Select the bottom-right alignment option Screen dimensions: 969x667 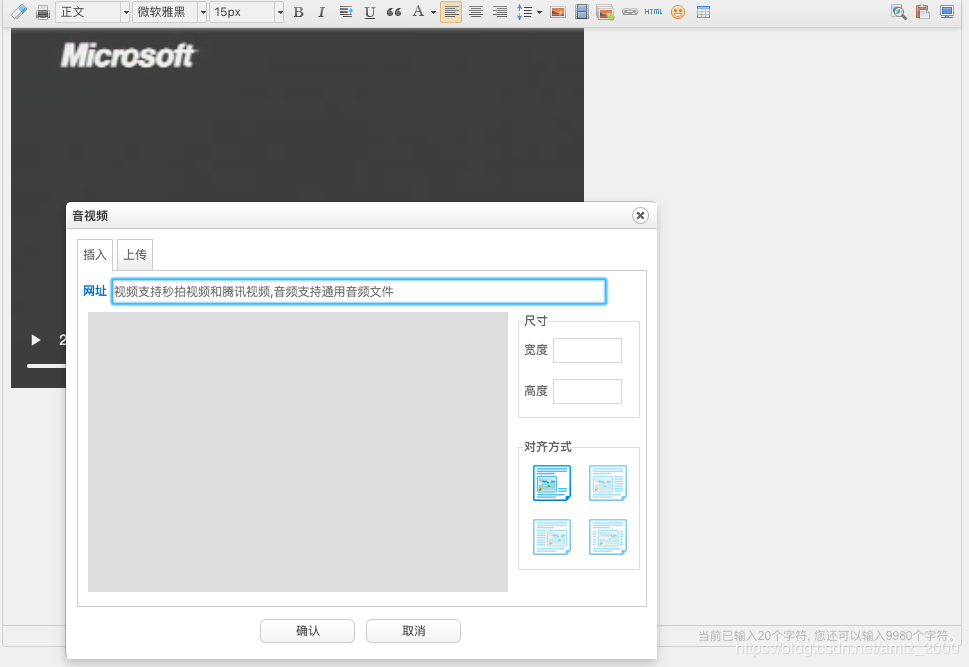point(608,537)
